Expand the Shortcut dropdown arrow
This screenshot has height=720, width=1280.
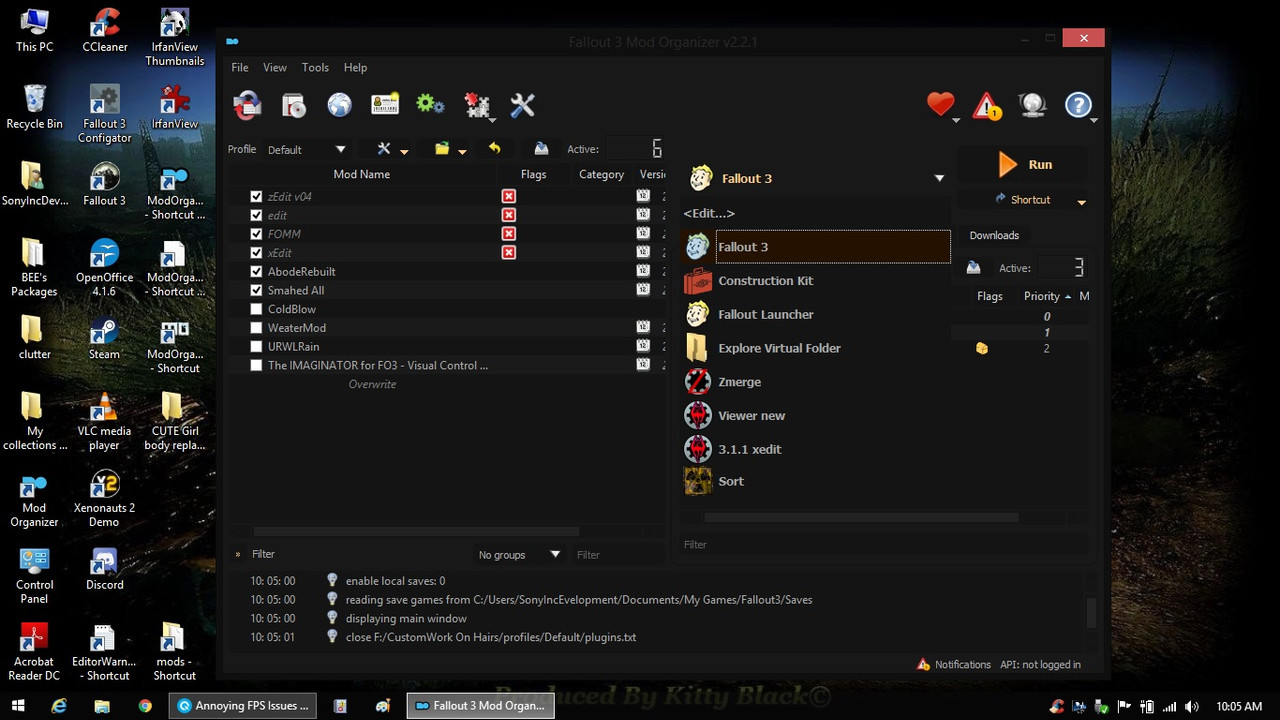(1082, 200)
